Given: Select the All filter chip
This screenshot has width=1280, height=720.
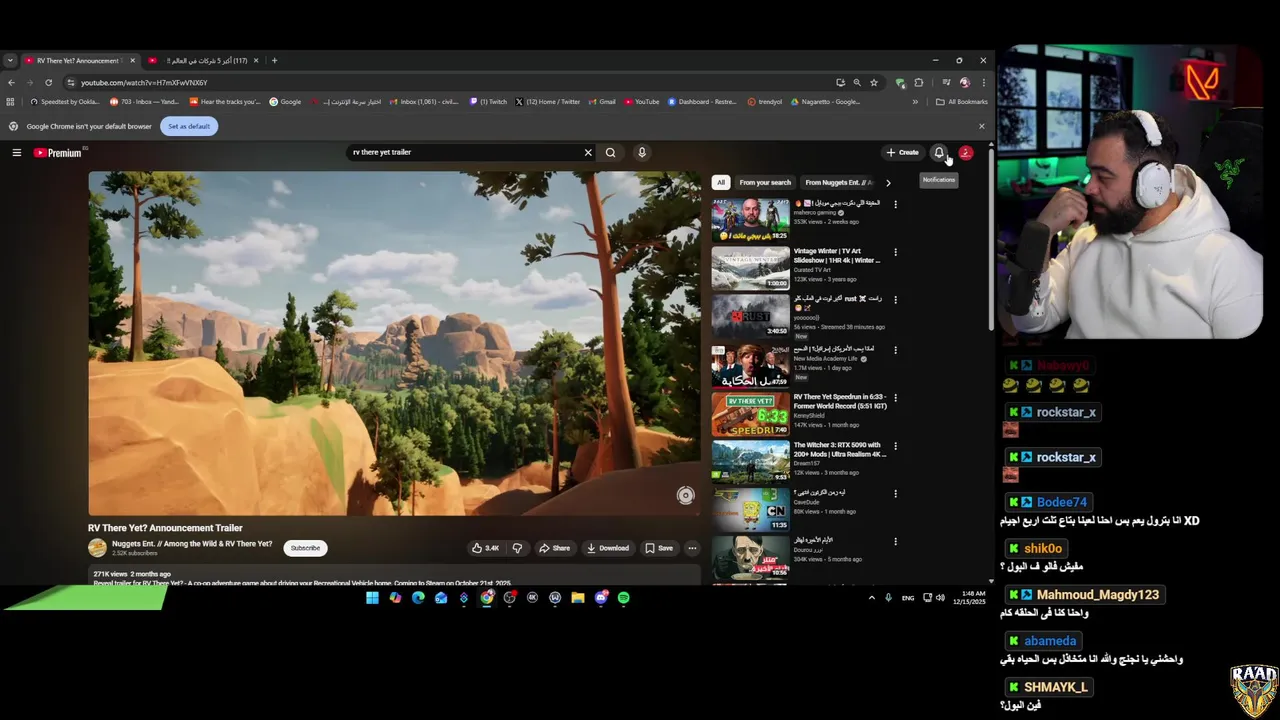Looking at the screenshot, I should pyautogui.click(x=720, y=182).
